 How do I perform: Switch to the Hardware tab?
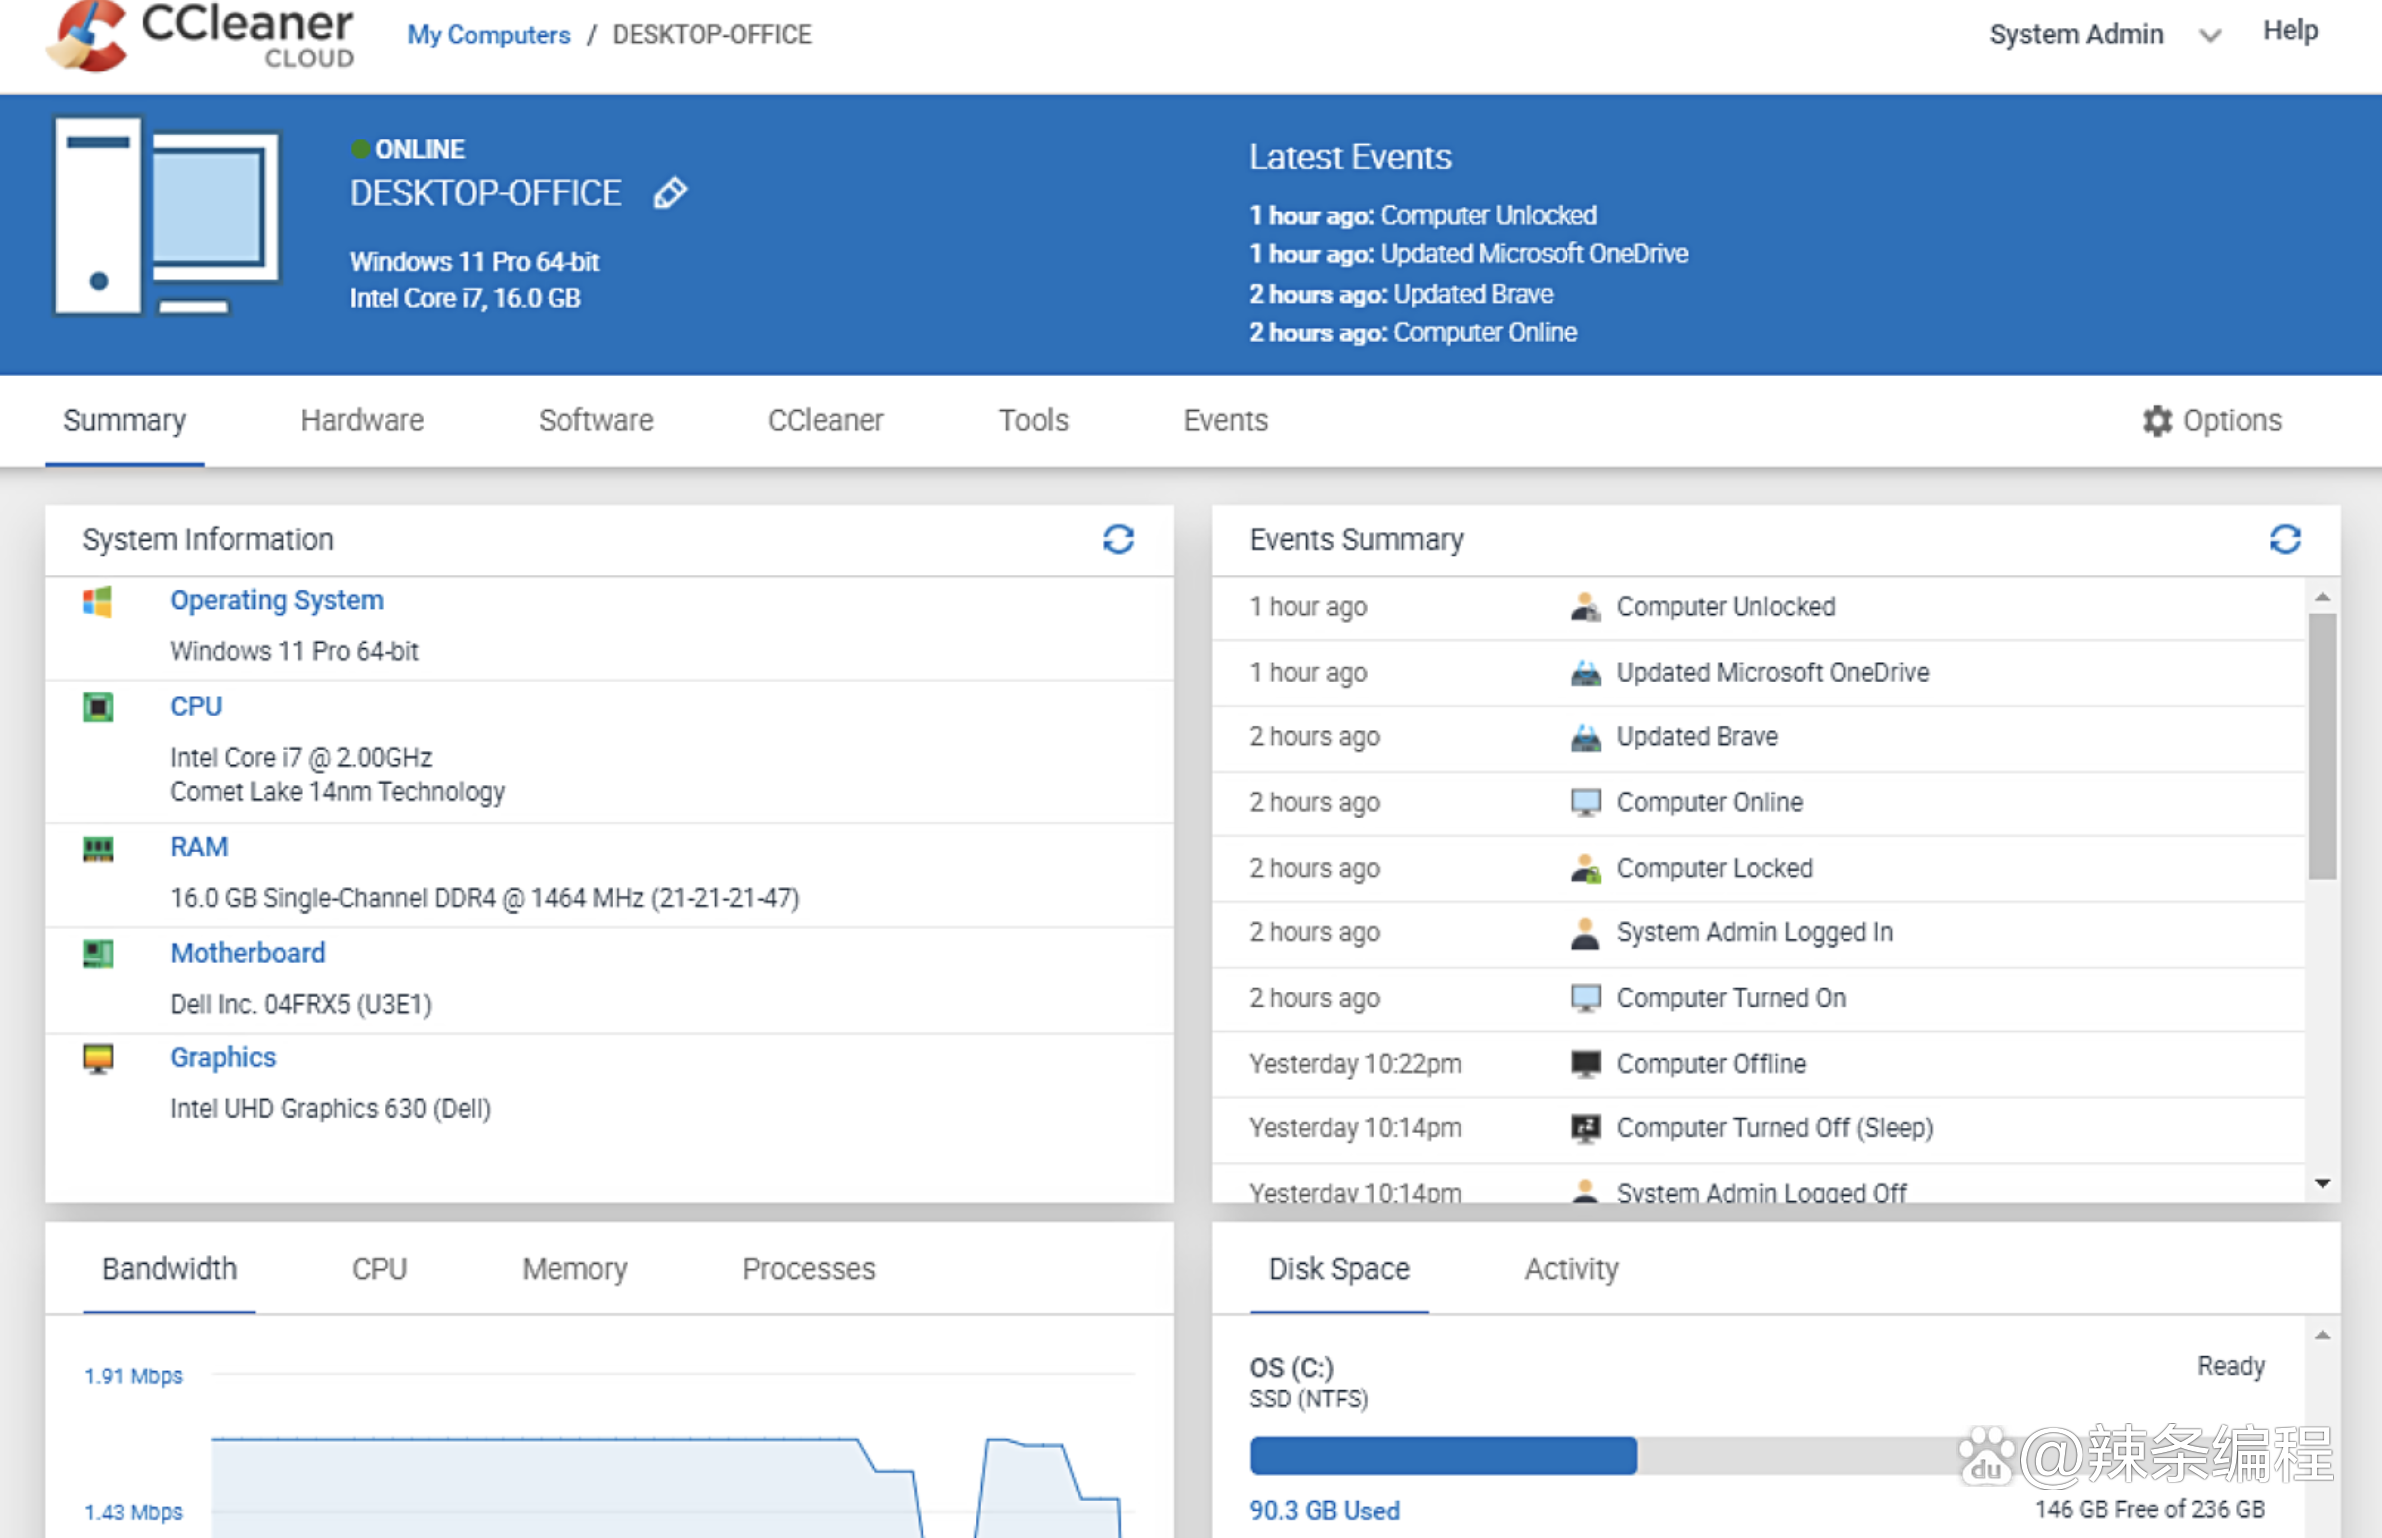(x=362, y=421)
